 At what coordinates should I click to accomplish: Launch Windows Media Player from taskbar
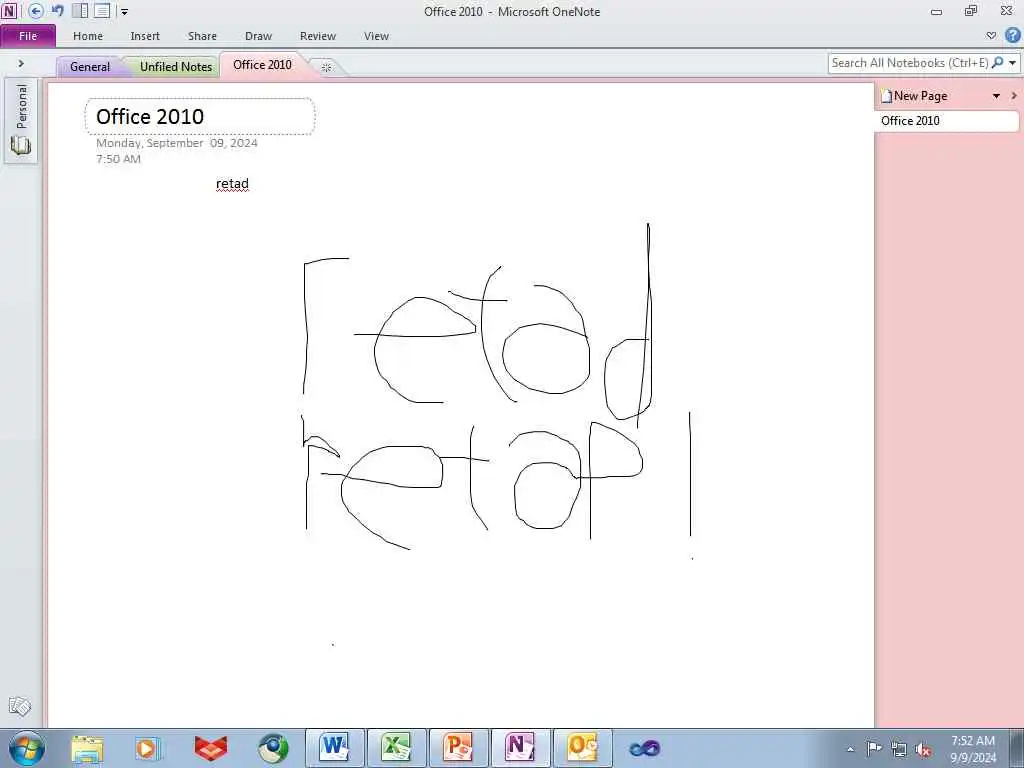coord(148,748)
